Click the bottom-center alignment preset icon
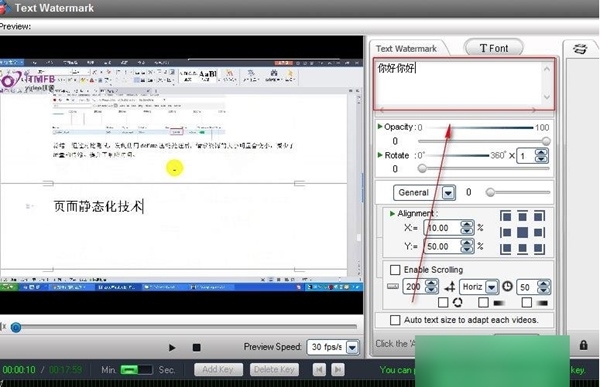Screen dimensions: 600x387 (522, 249)
